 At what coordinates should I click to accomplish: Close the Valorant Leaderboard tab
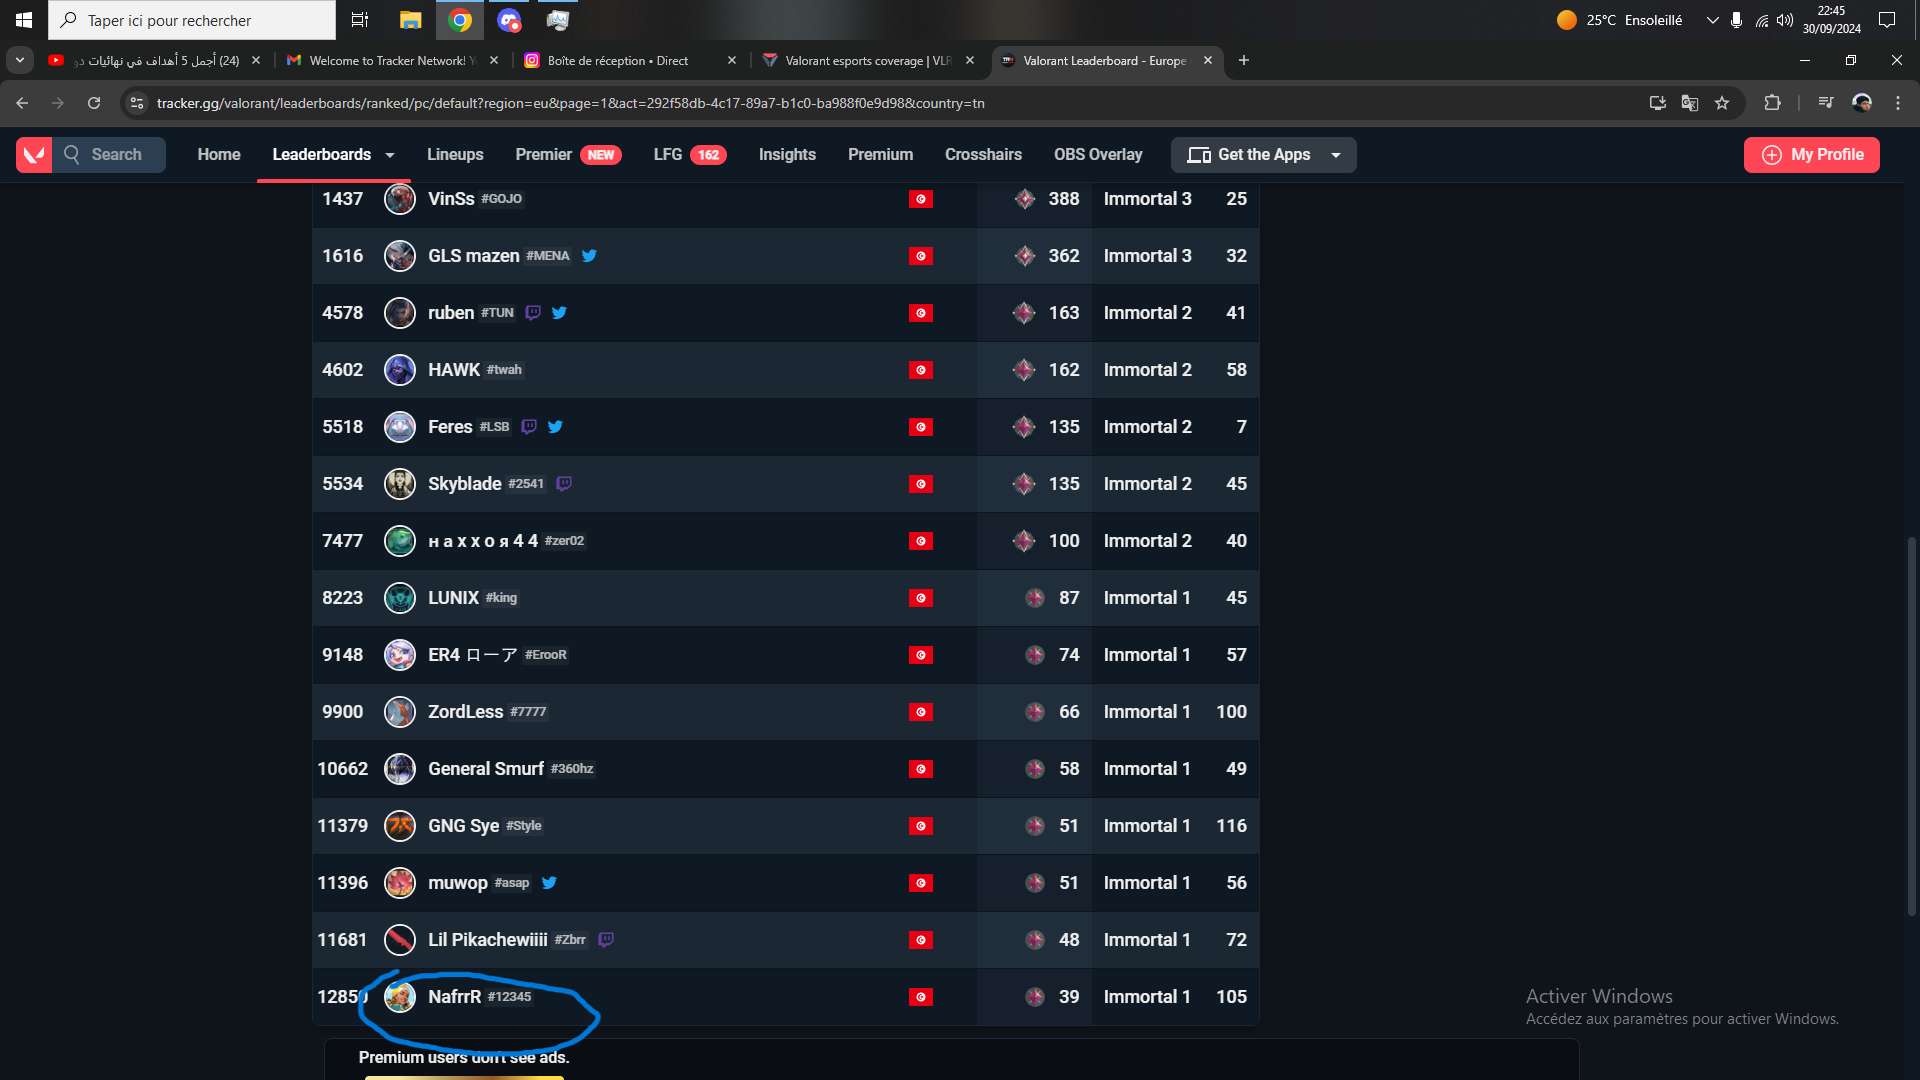(1208, 61)
